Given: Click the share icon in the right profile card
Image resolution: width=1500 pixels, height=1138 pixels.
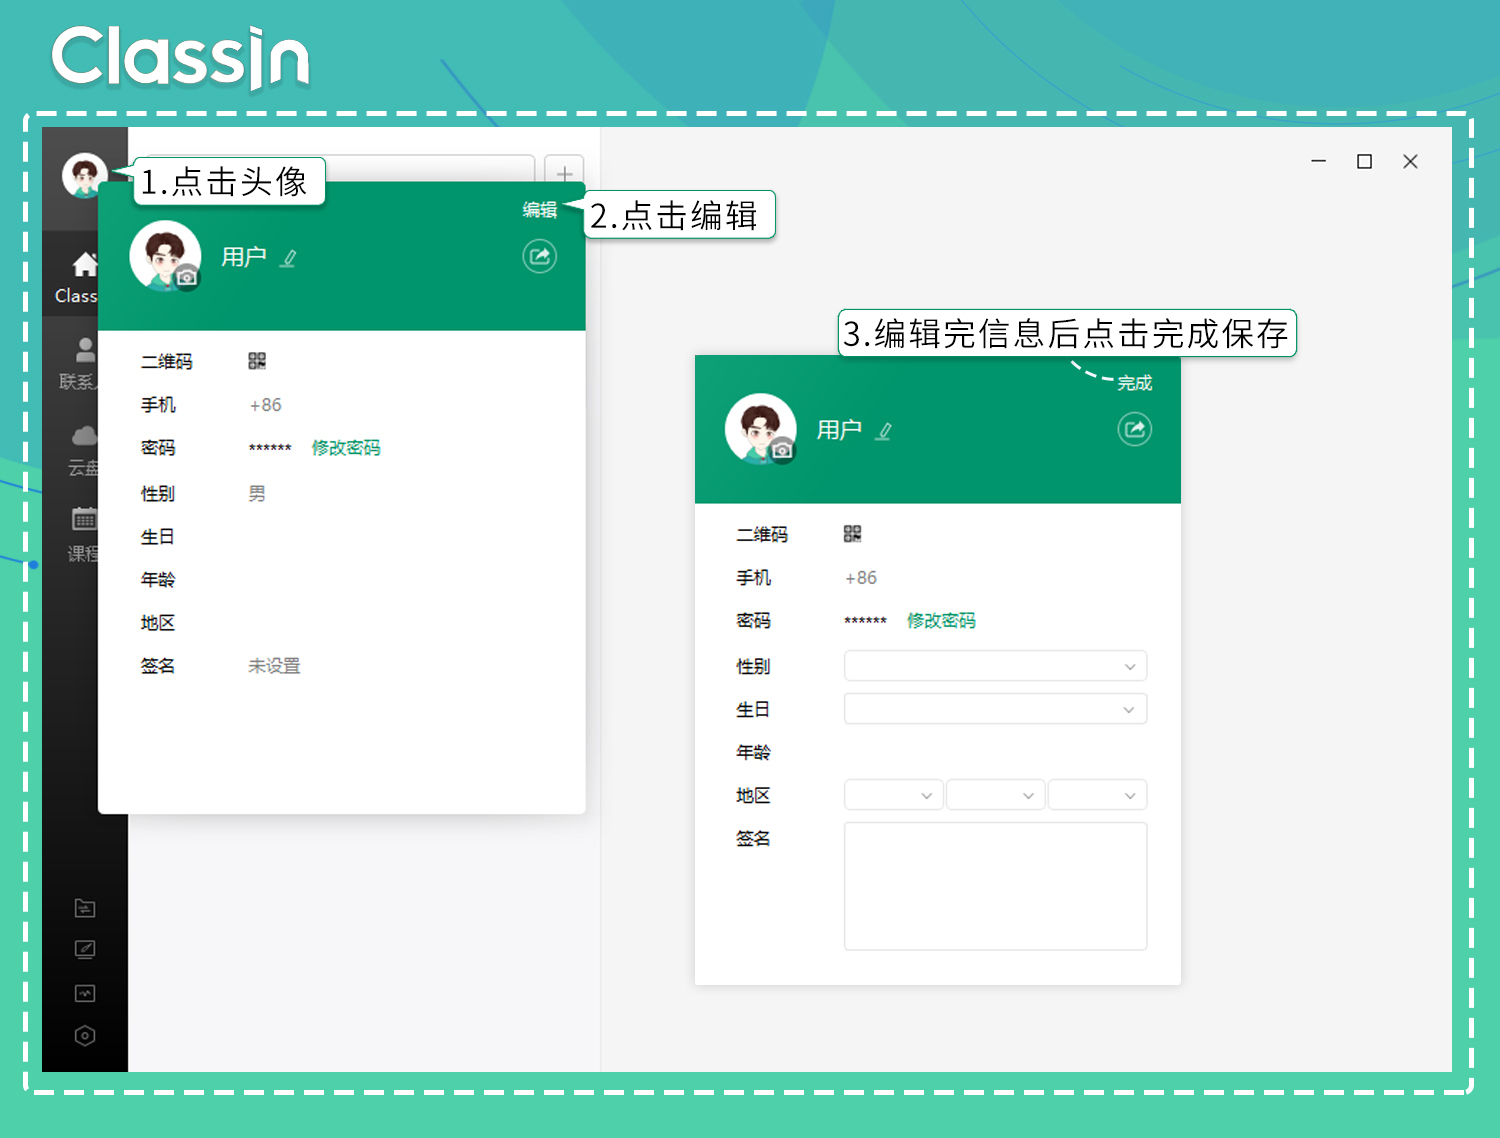Looking at the screenshot, I should click(1135, 430).
